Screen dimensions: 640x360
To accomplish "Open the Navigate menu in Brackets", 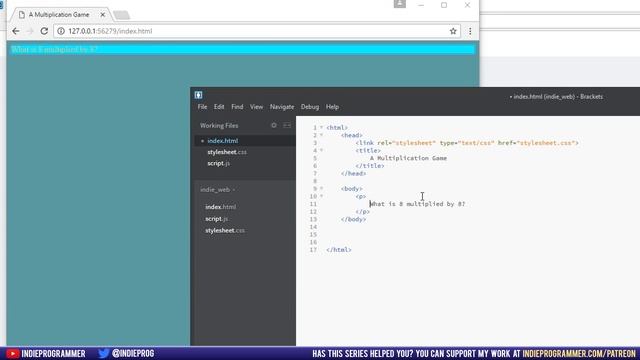I will (282, 107).
